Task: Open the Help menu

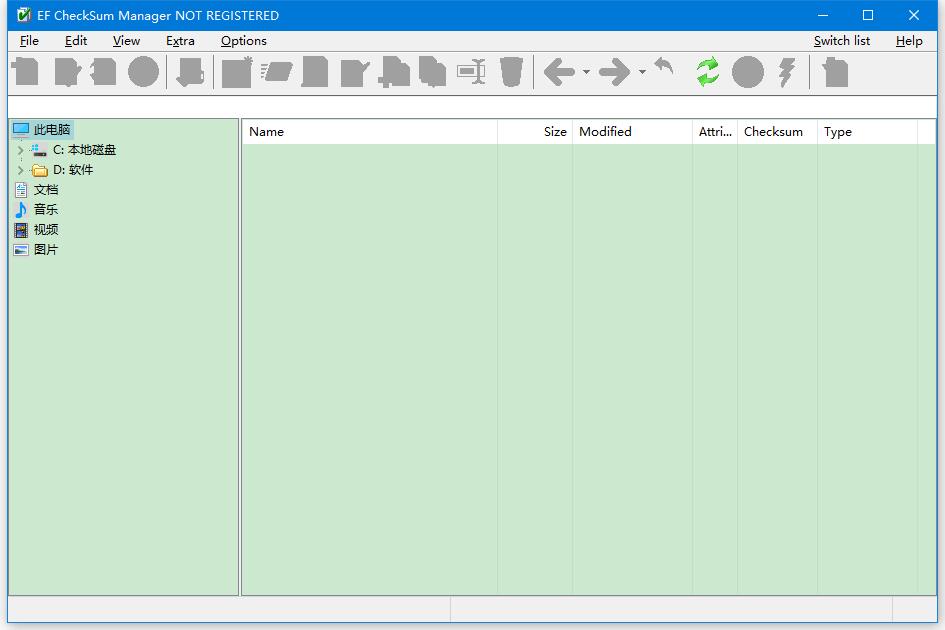Action: click(909, 41)
